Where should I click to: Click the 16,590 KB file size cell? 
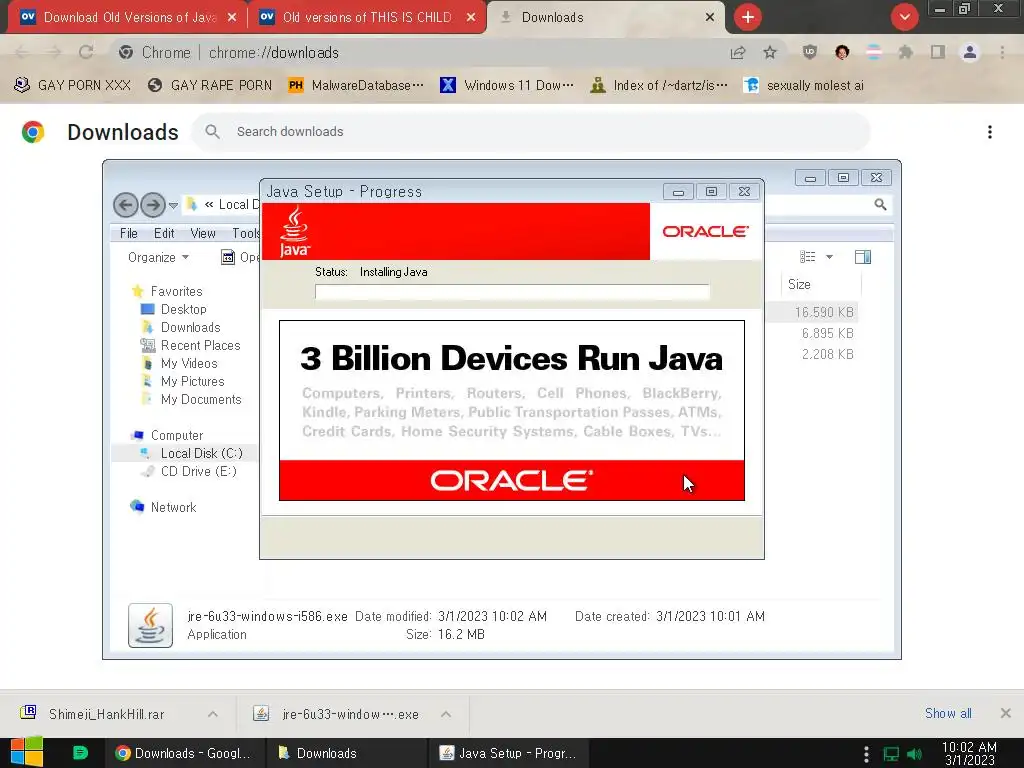(824, 312)
